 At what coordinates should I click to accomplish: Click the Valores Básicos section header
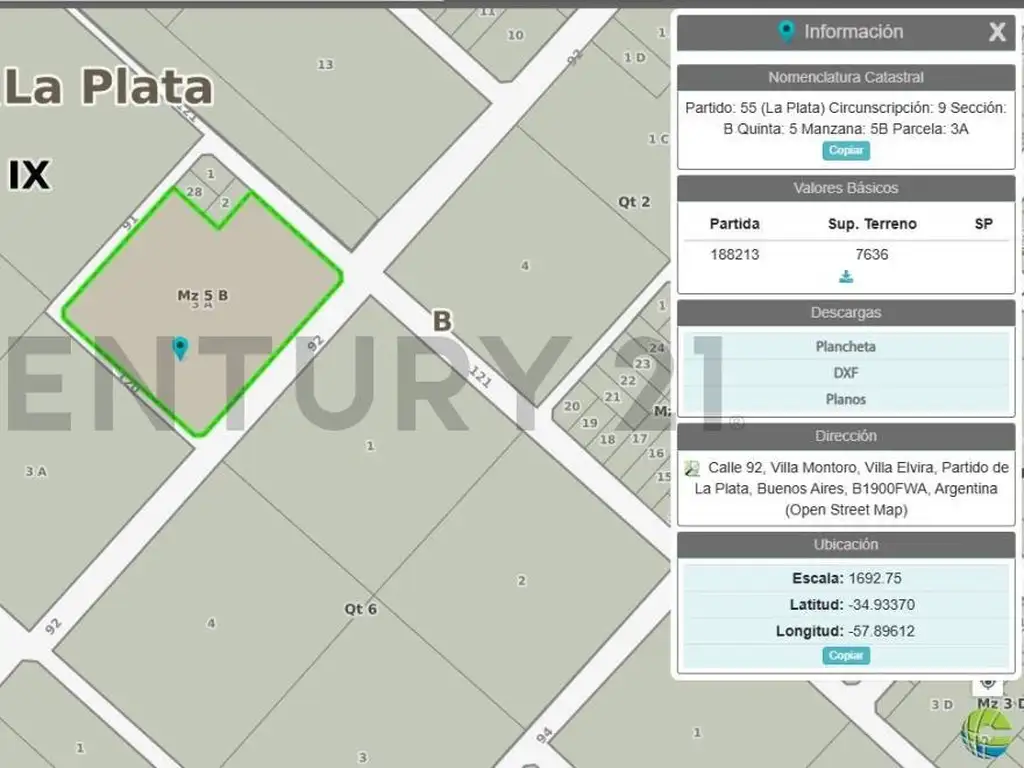[846, 188]
